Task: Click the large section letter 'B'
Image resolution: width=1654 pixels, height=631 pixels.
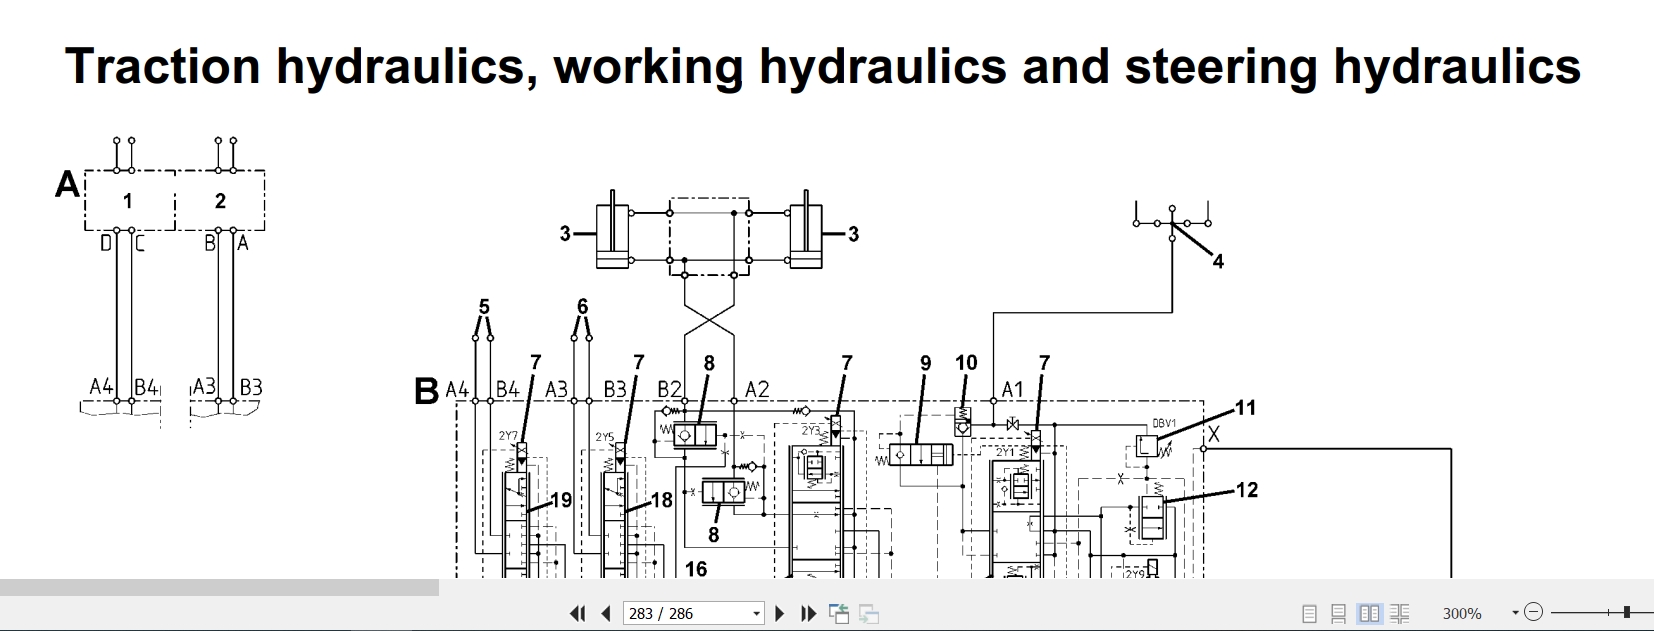Action: (427, 392)
